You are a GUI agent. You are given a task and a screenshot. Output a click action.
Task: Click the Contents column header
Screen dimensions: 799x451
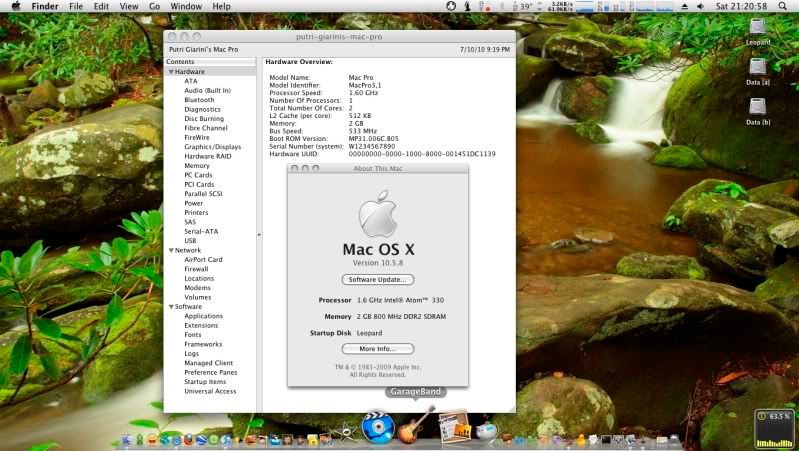tap(210, 62)
